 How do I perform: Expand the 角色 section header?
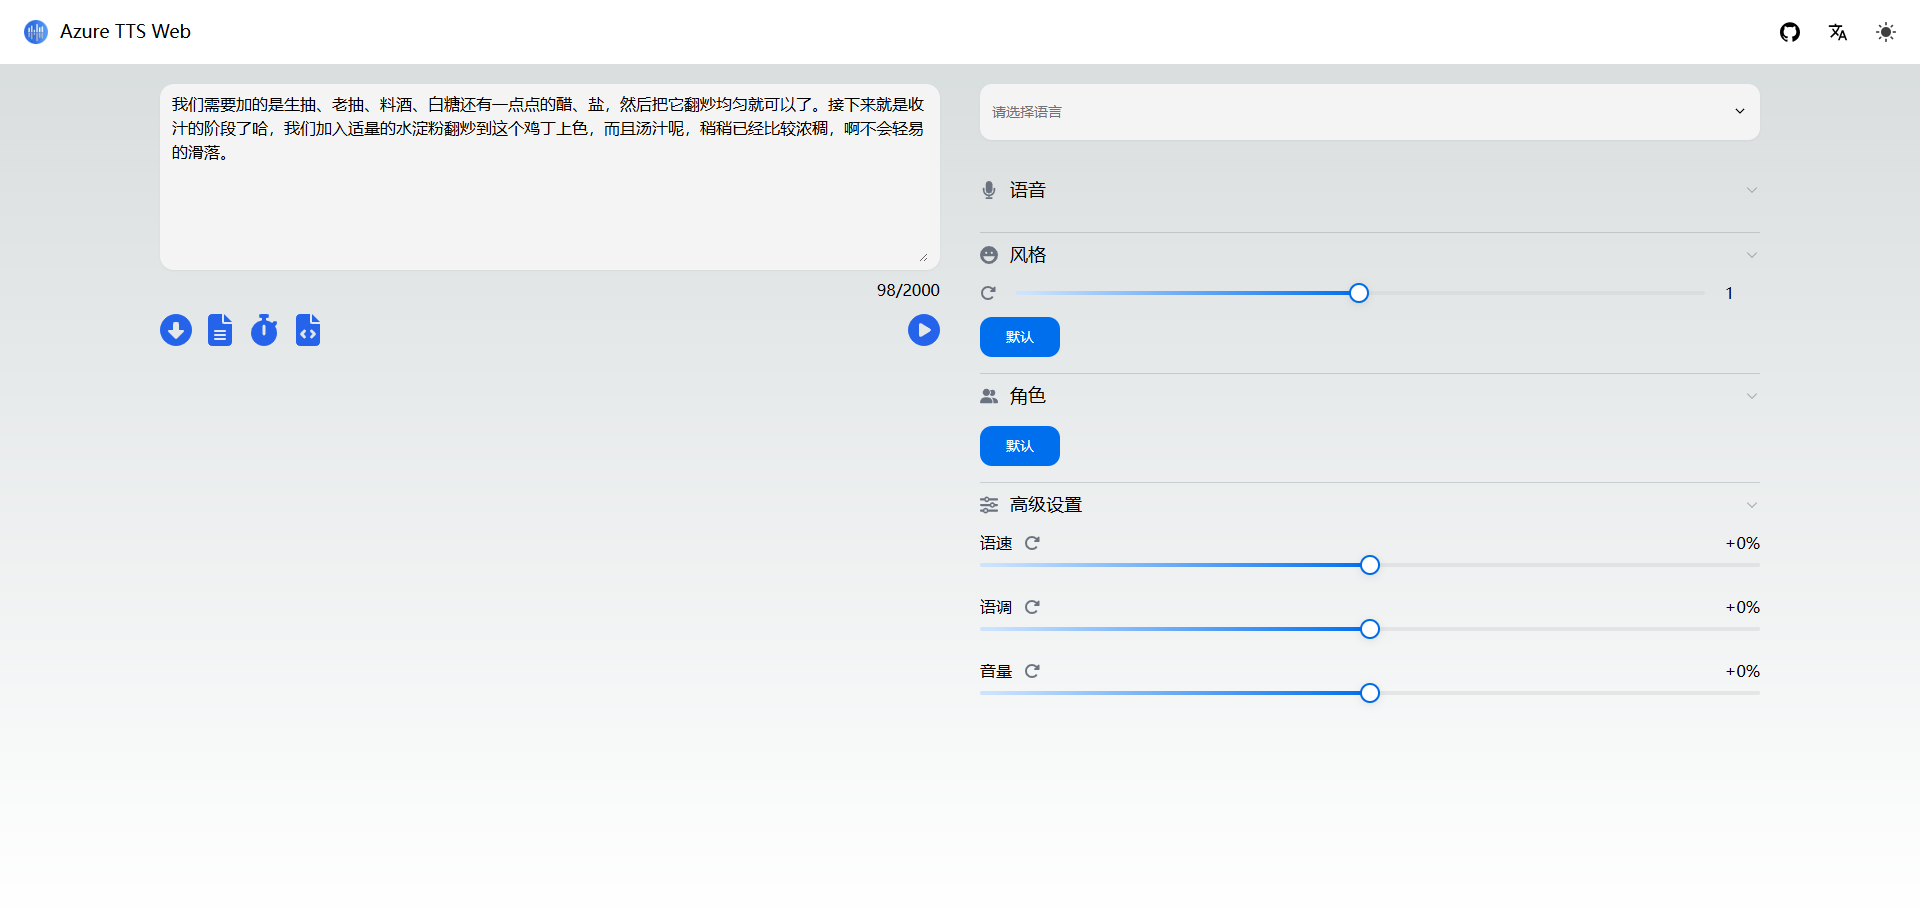1752,396
